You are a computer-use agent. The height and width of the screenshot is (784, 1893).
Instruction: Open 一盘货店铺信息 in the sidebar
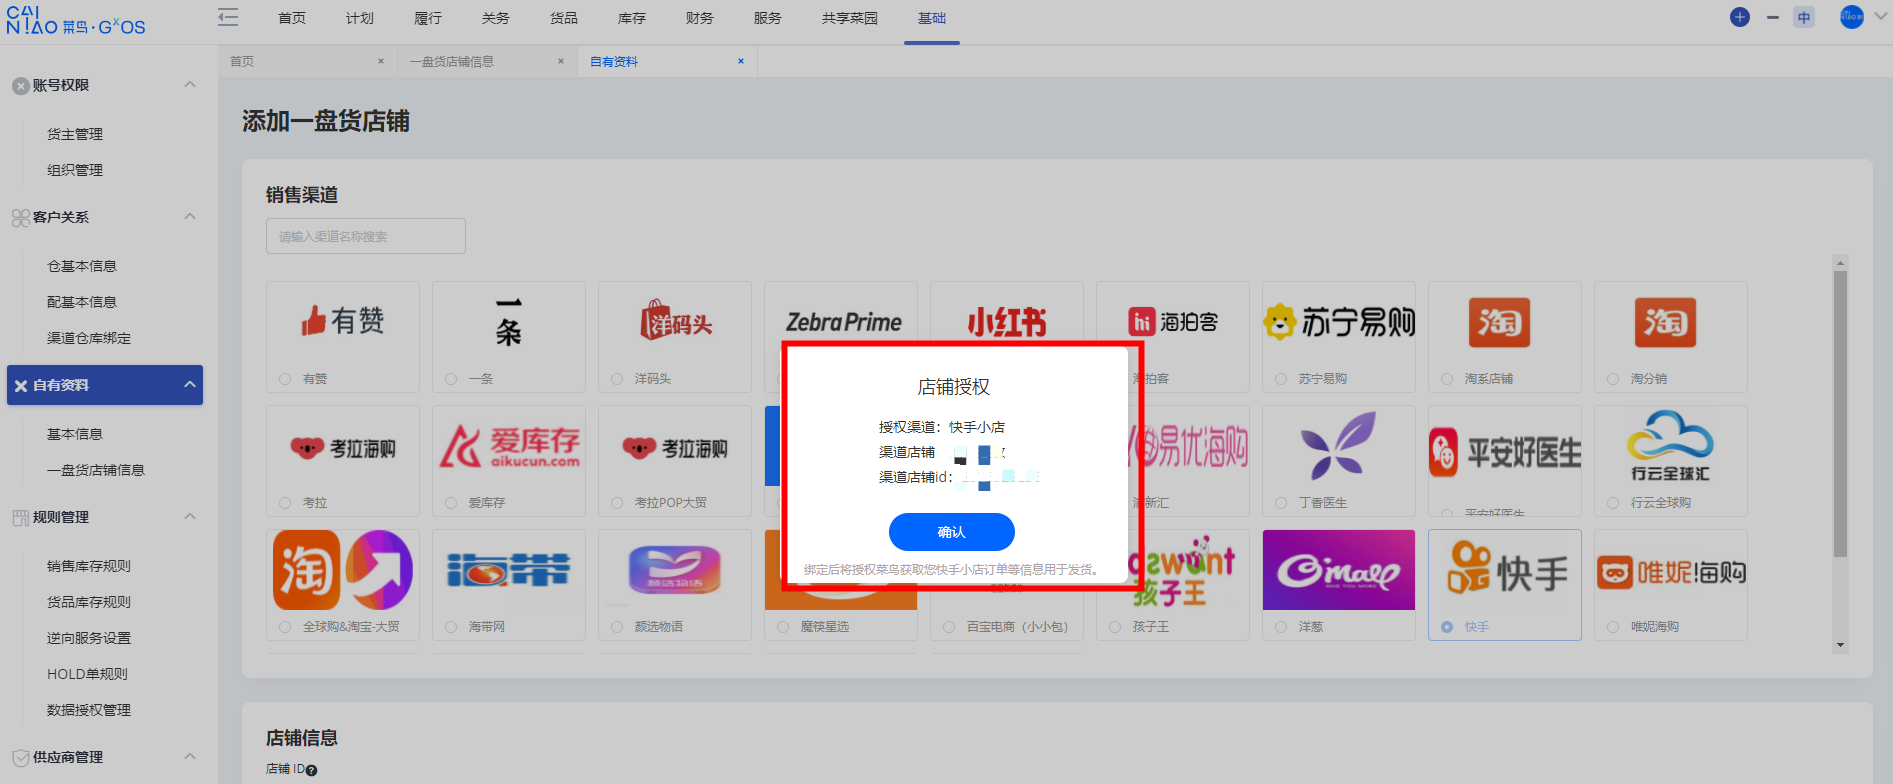(96, 470)
